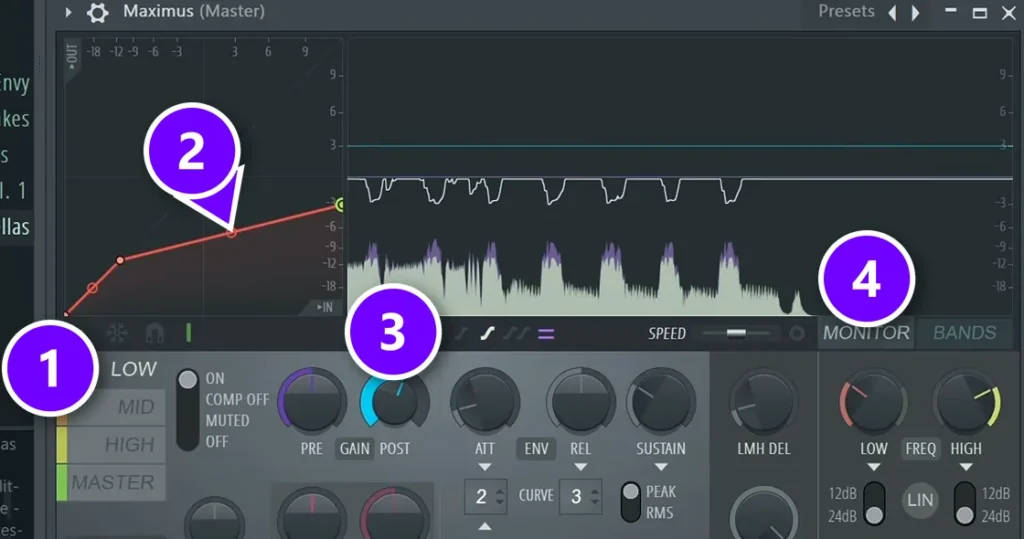Click the OUT axis label corner
The image size is (1024, 539).
coord(72,56)
